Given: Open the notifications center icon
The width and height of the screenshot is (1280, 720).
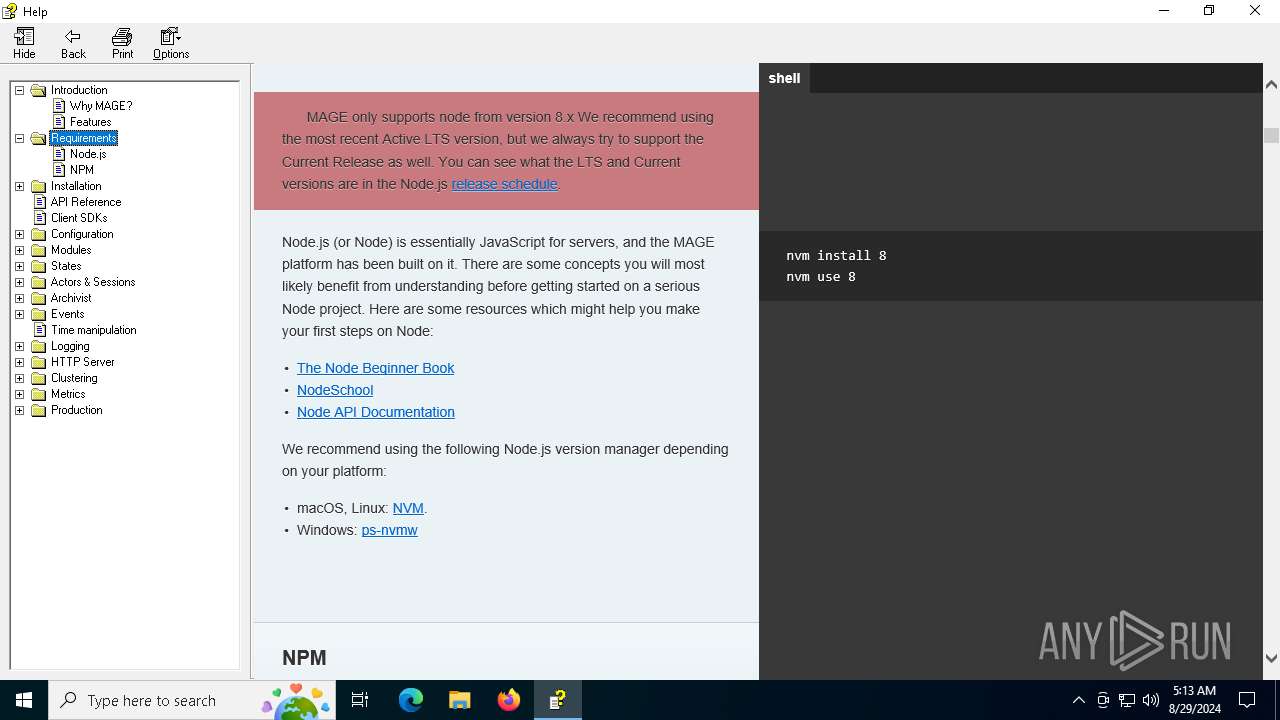Looking at the screenshot, I should (1248, 700).
